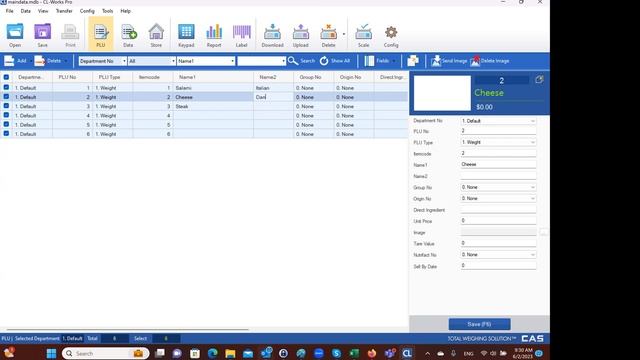Click the Show All refresh icon
The height and width of the screenshot is (360, 640).
tap(324, 61)
